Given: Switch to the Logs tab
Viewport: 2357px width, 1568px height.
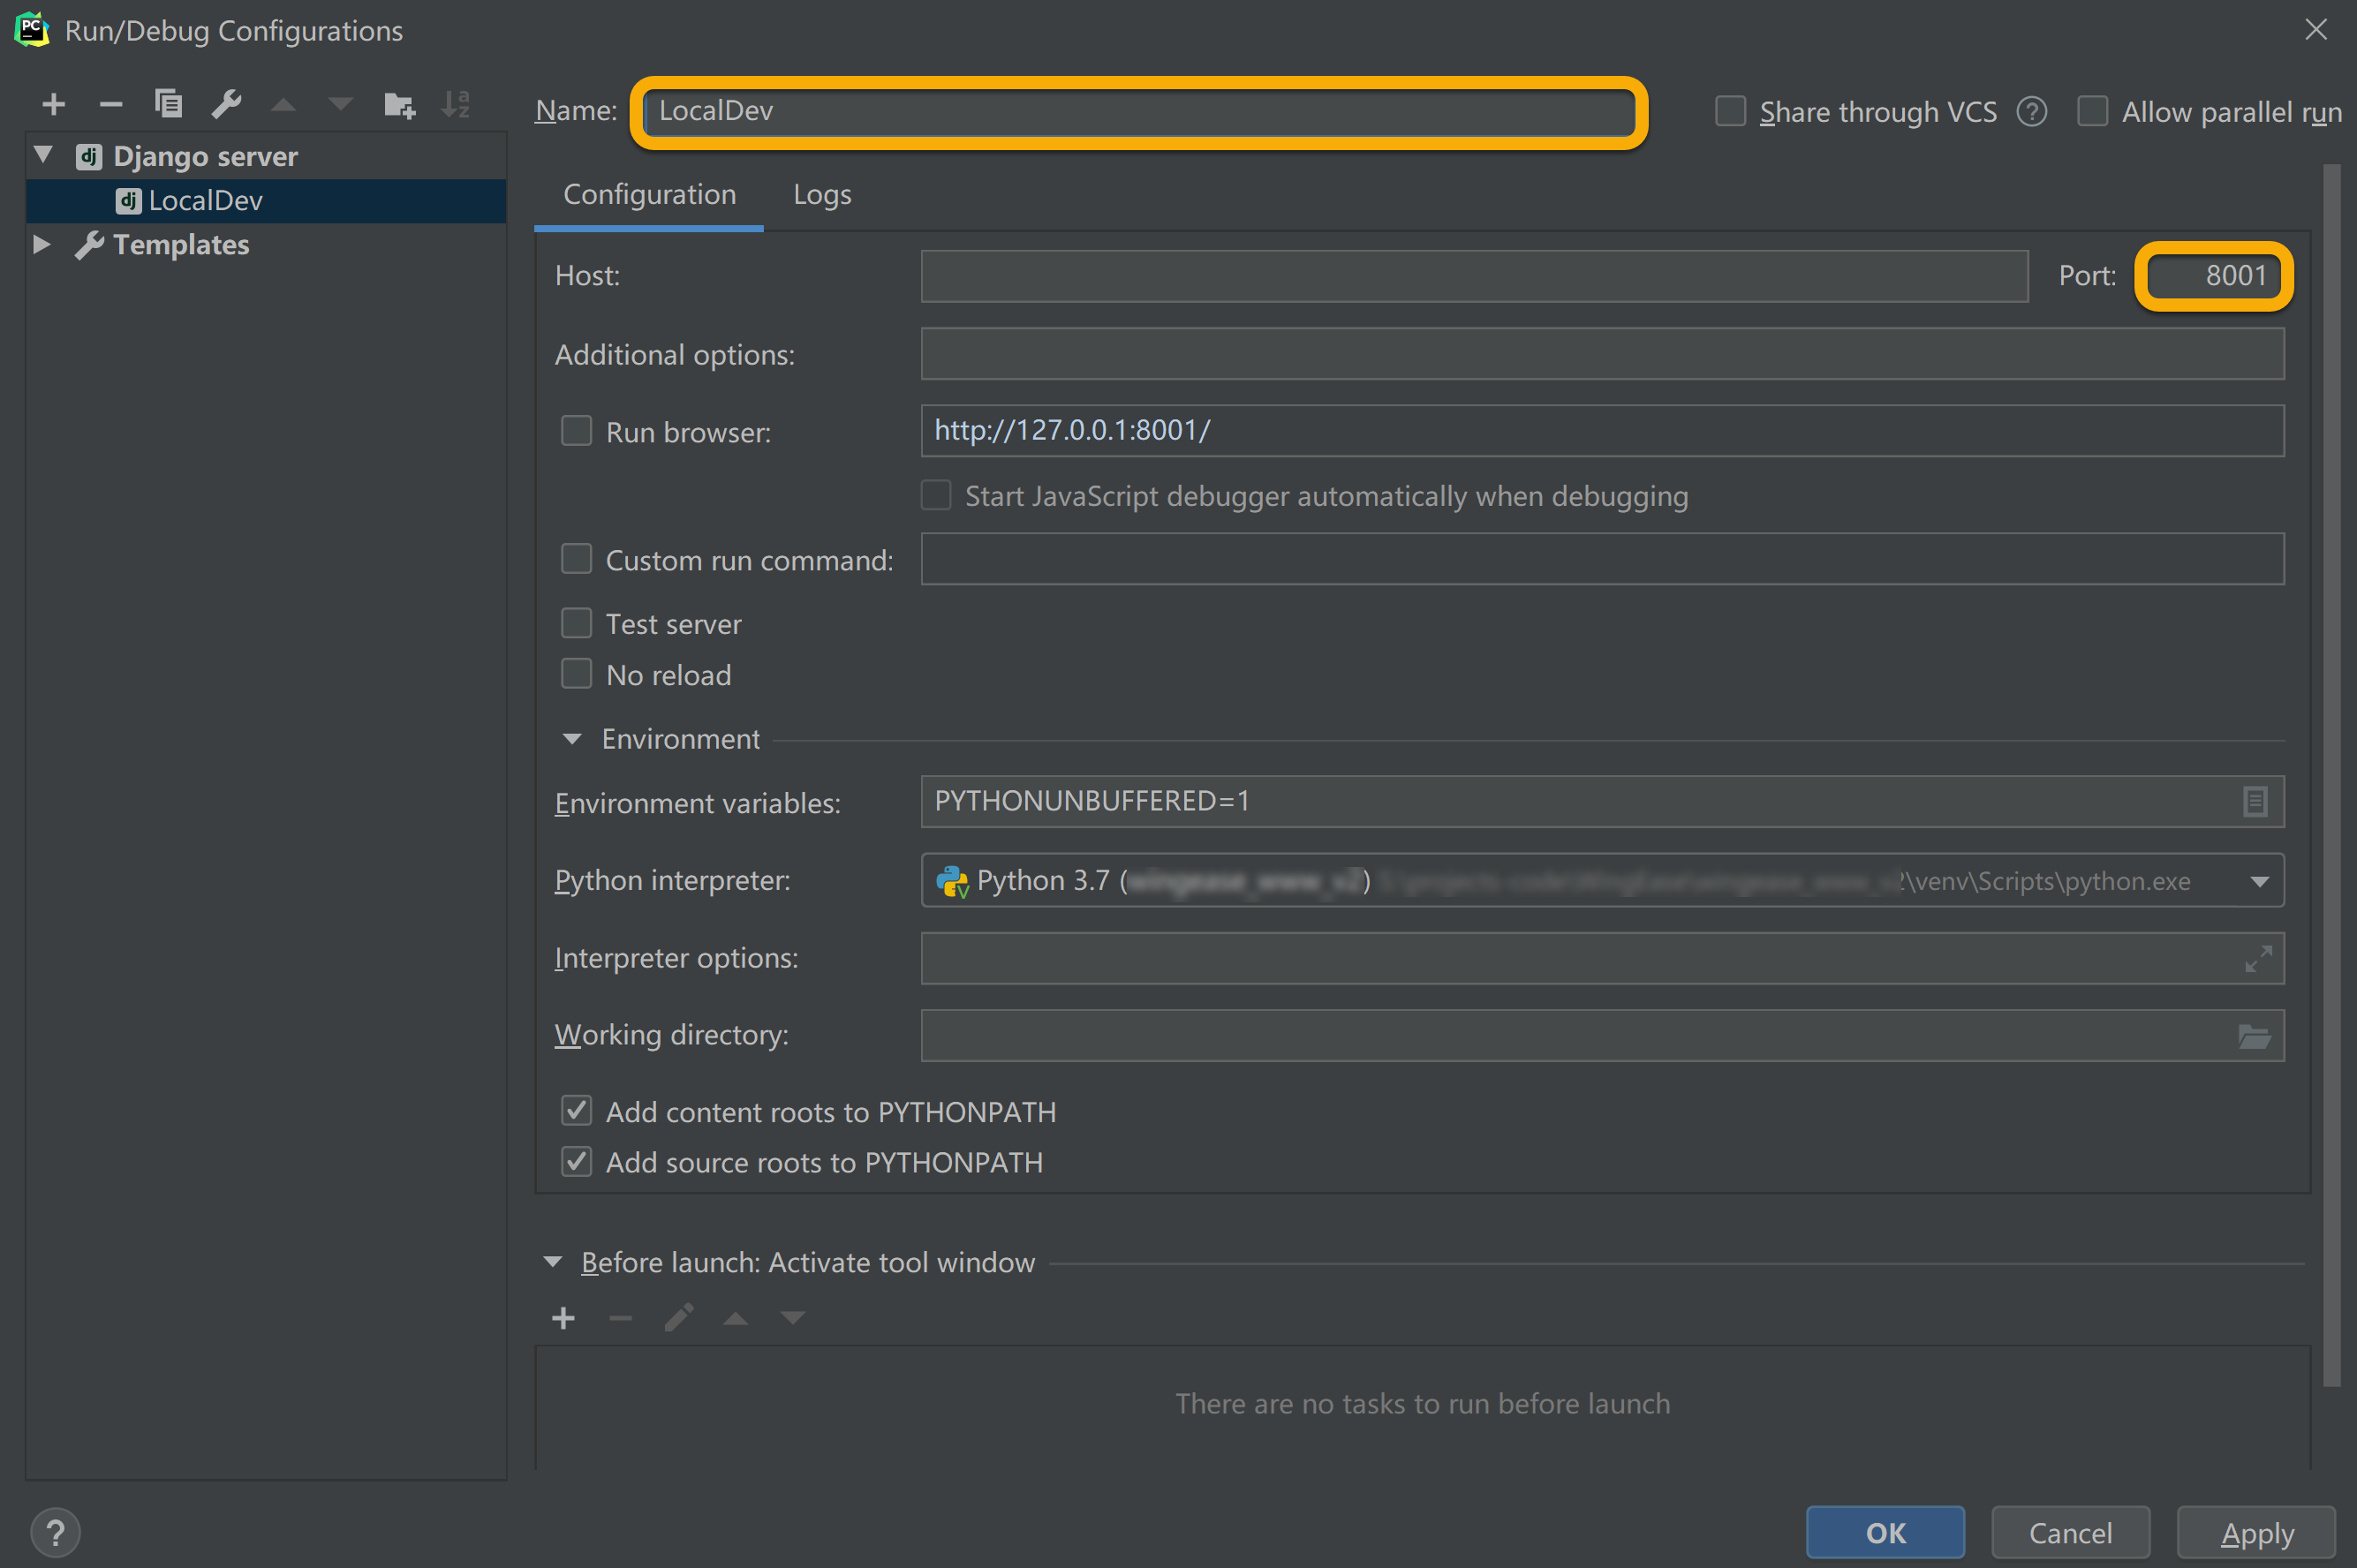Looking at the screenshot, I should coord(821,195).
